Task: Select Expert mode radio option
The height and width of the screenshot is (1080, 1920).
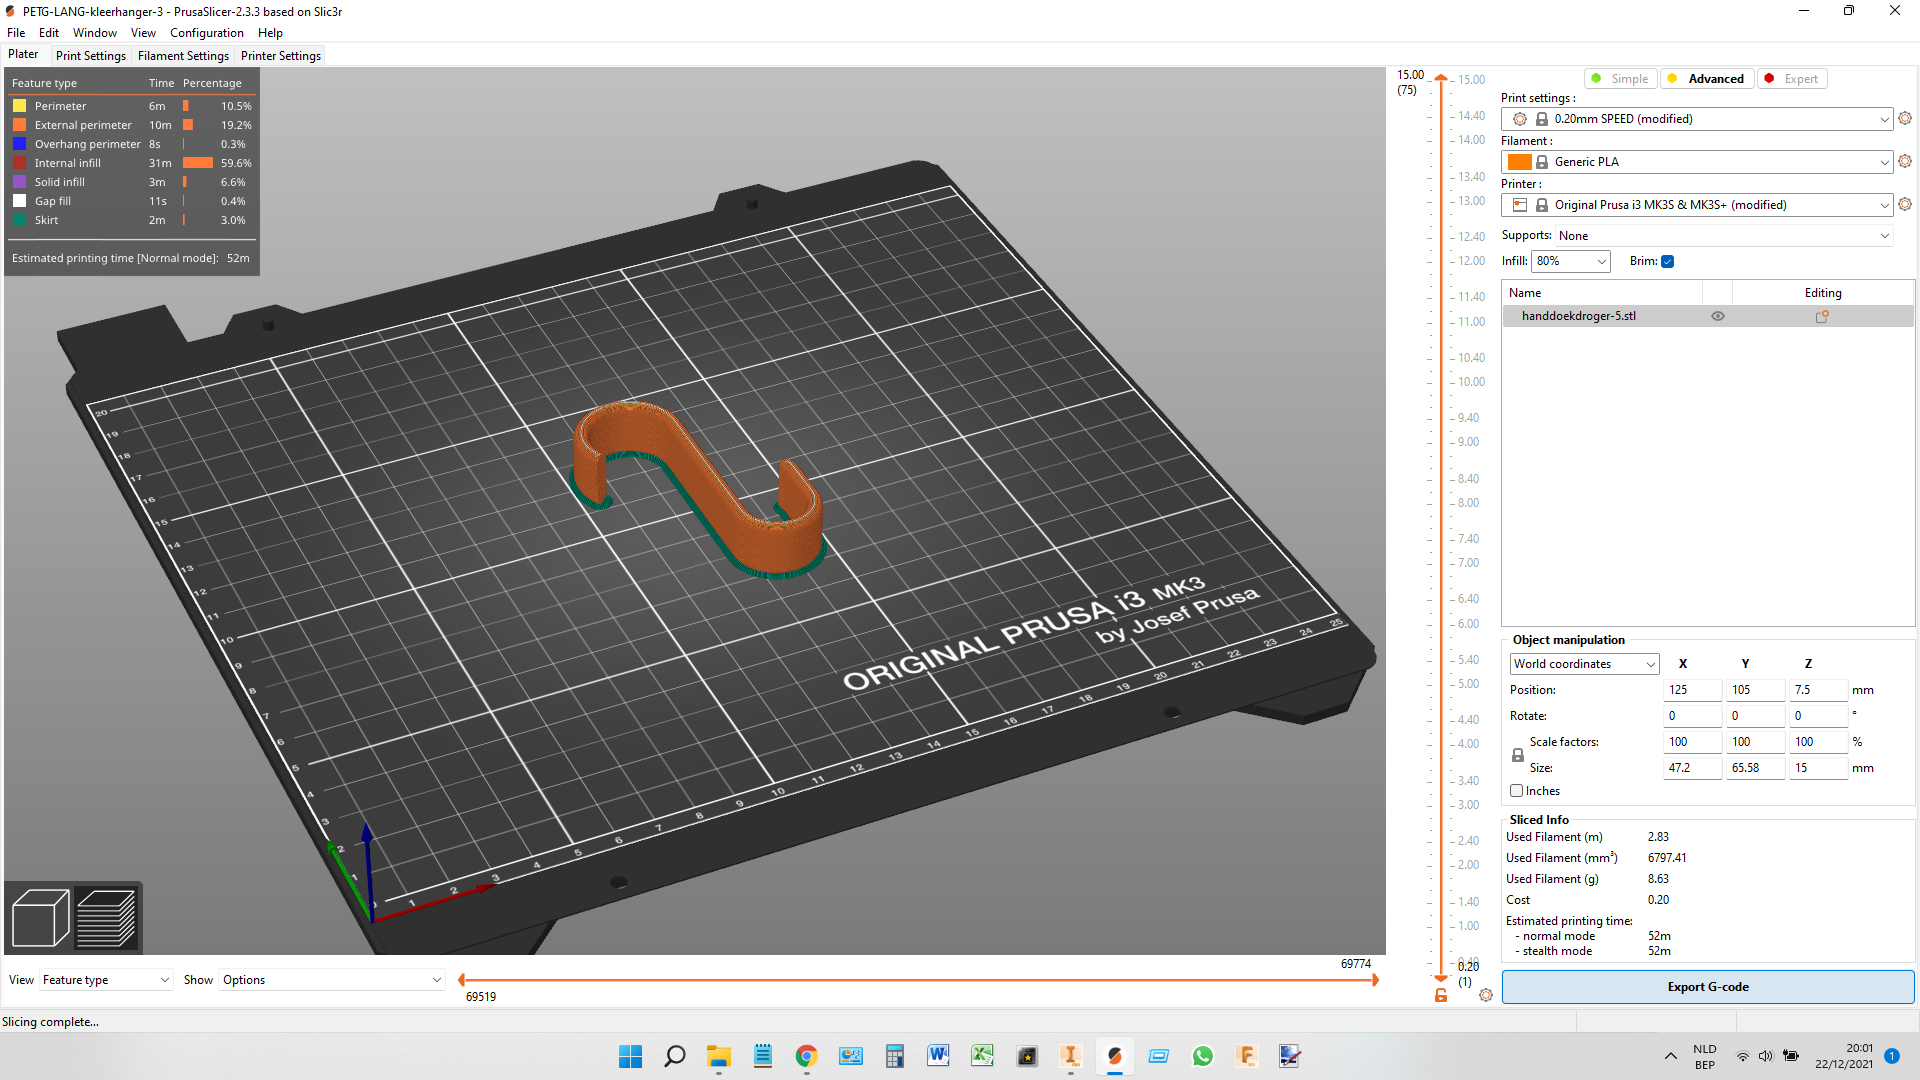Action: [1792, 79]
